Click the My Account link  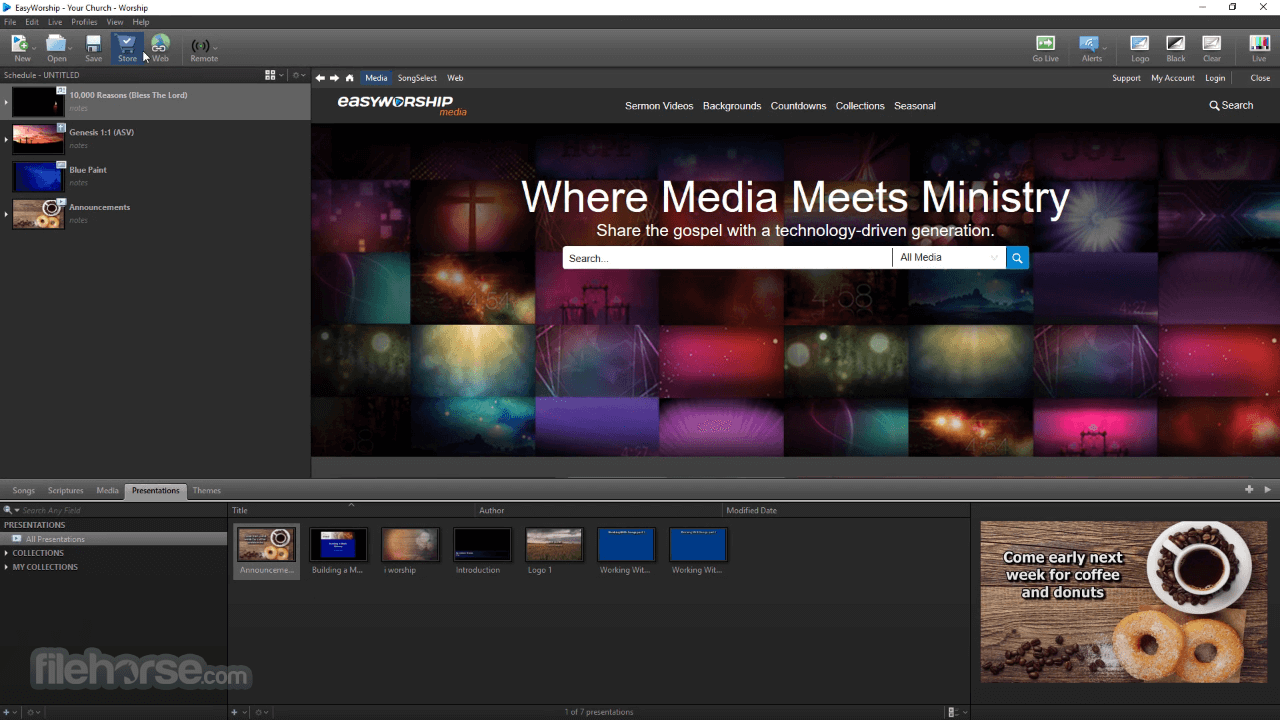tap(1173, 78)
